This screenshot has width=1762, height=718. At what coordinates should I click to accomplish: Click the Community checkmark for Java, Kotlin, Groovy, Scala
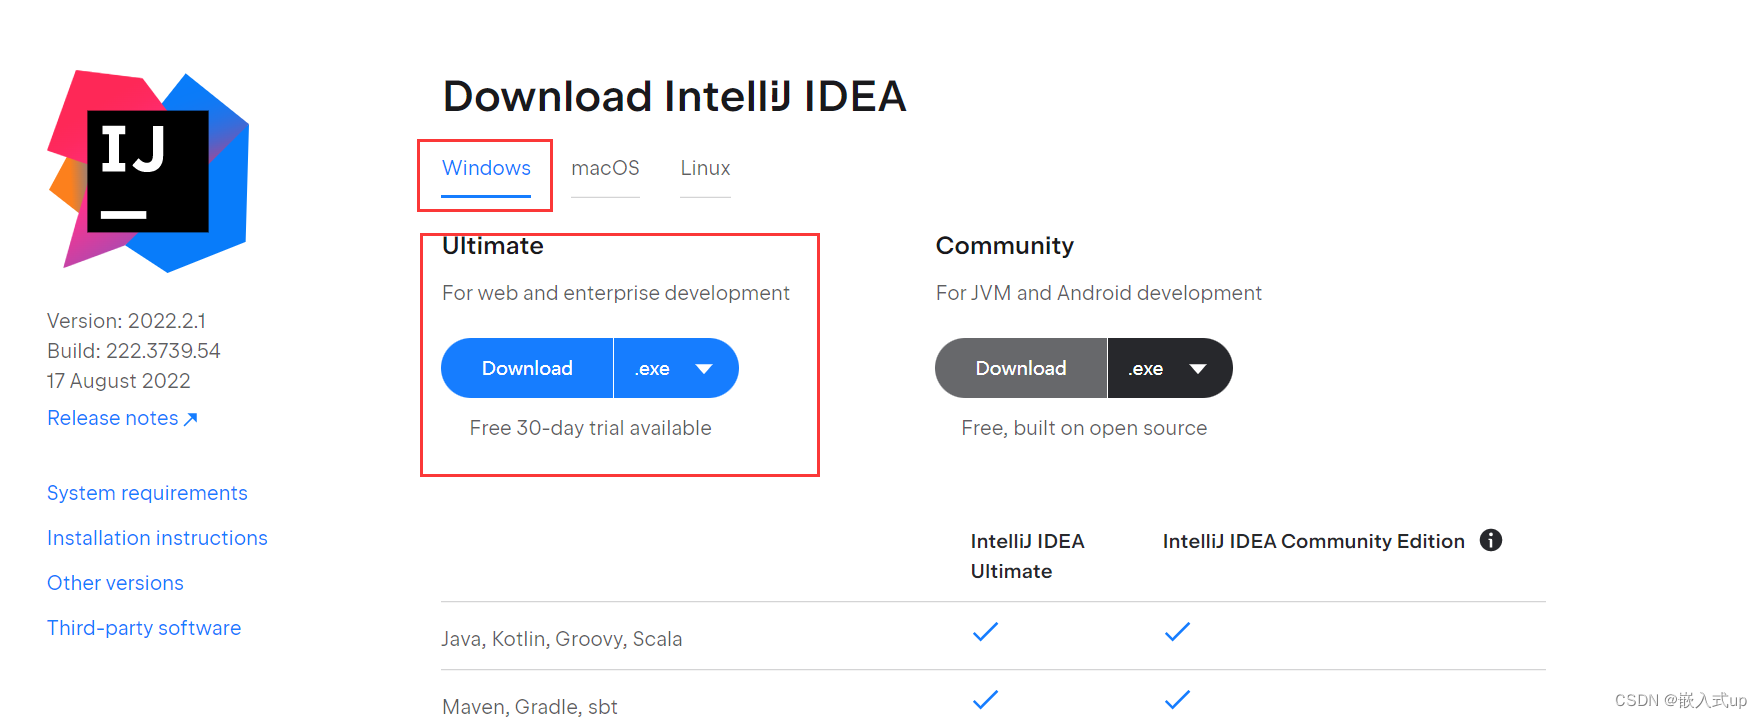point(1178,631)
